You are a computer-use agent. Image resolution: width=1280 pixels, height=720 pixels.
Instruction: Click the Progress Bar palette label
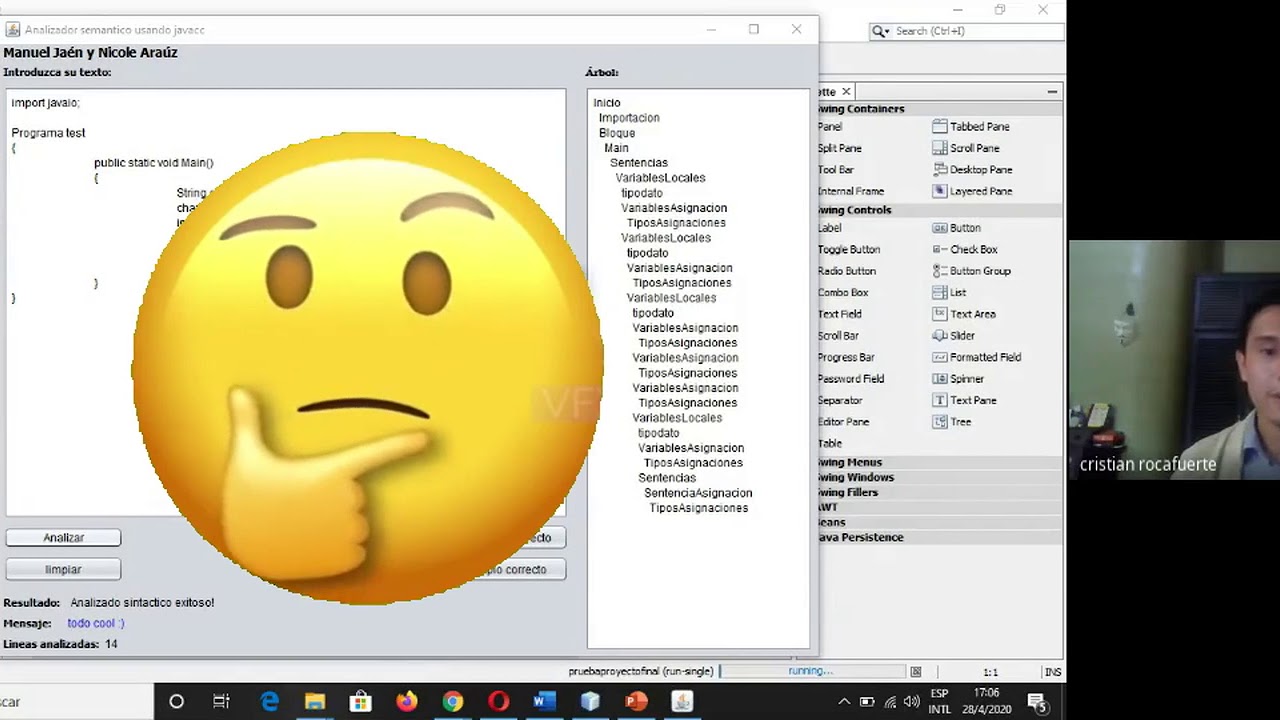click(846, 357)
